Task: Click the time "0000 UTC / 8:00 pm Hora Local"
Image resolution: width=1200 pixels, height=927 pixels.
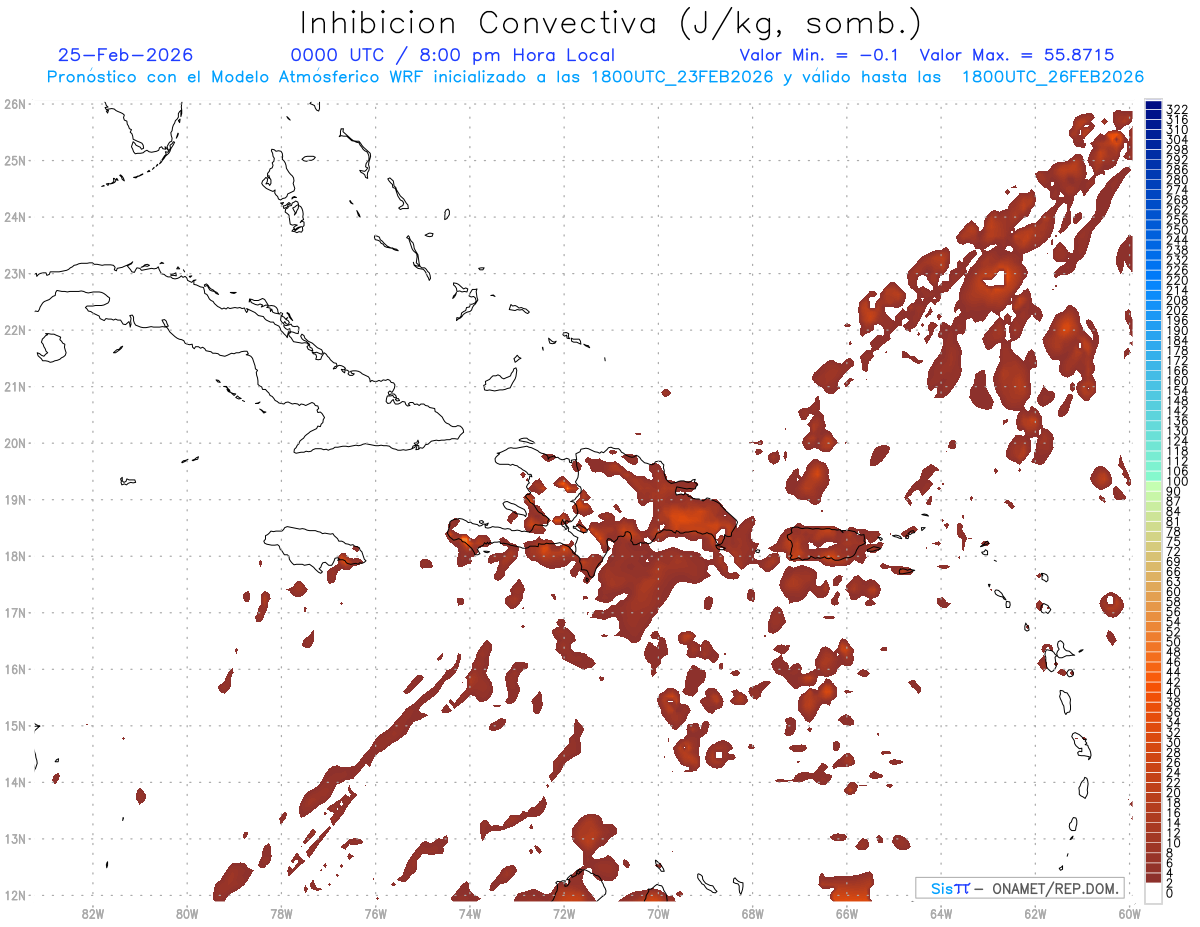Action: pyautogui.click(x=452, y=55)
